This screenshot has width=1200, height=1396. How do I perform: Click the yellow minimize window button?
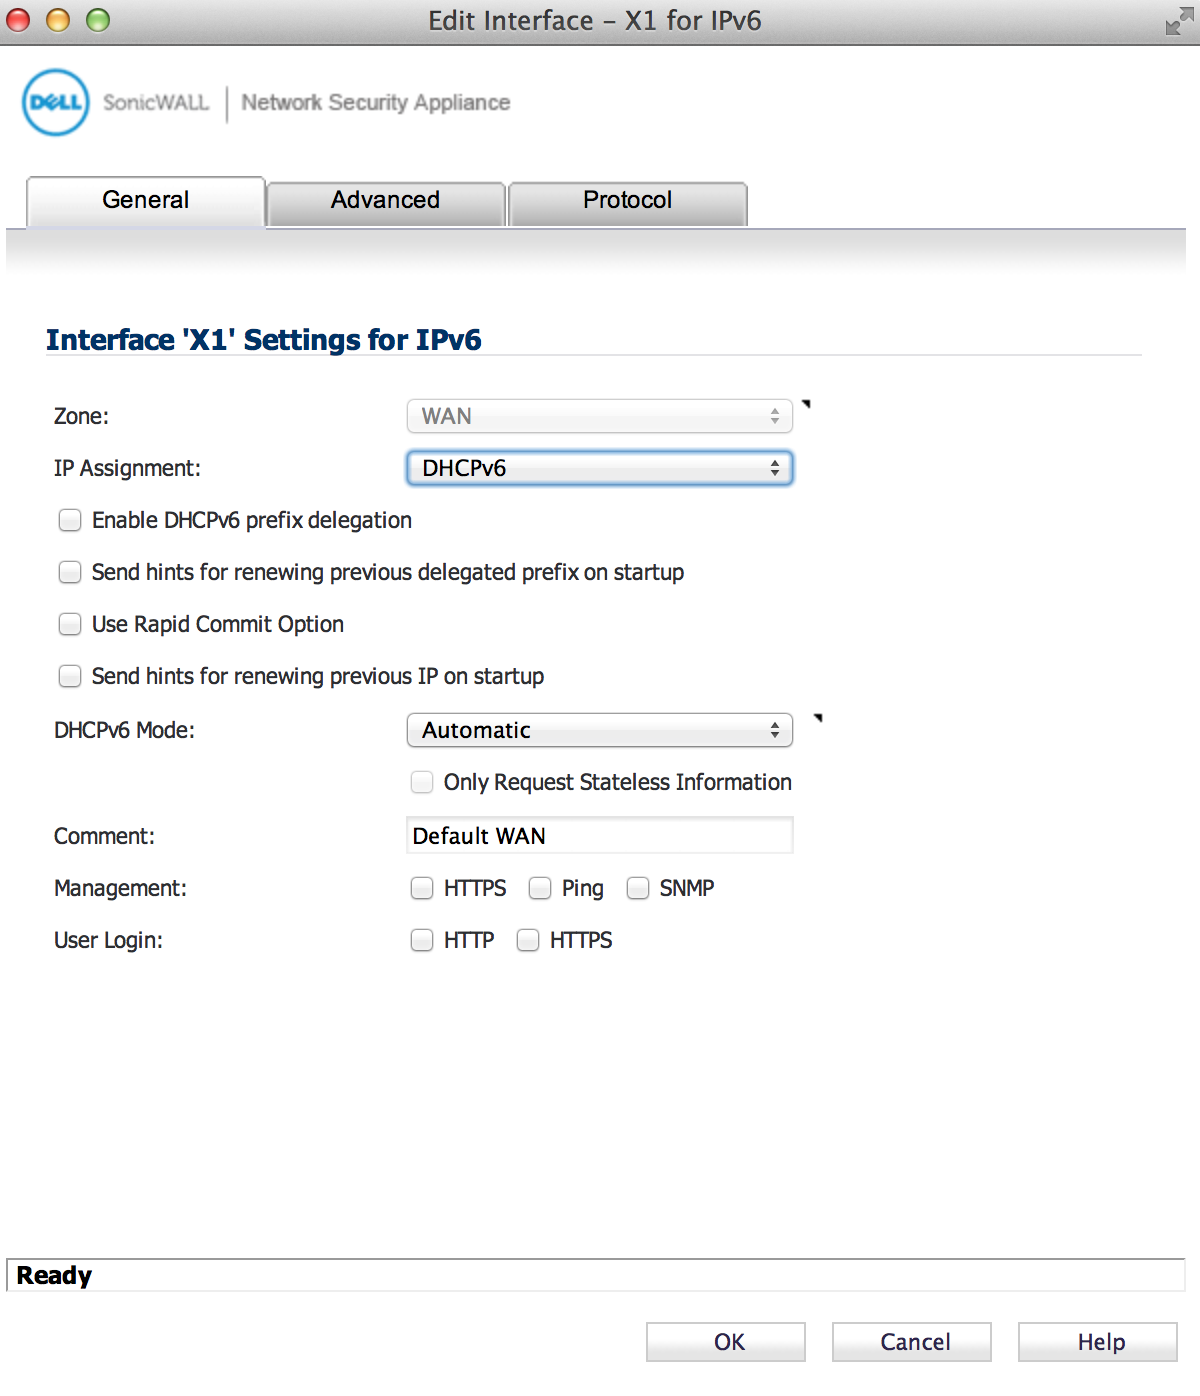(58, 20)
